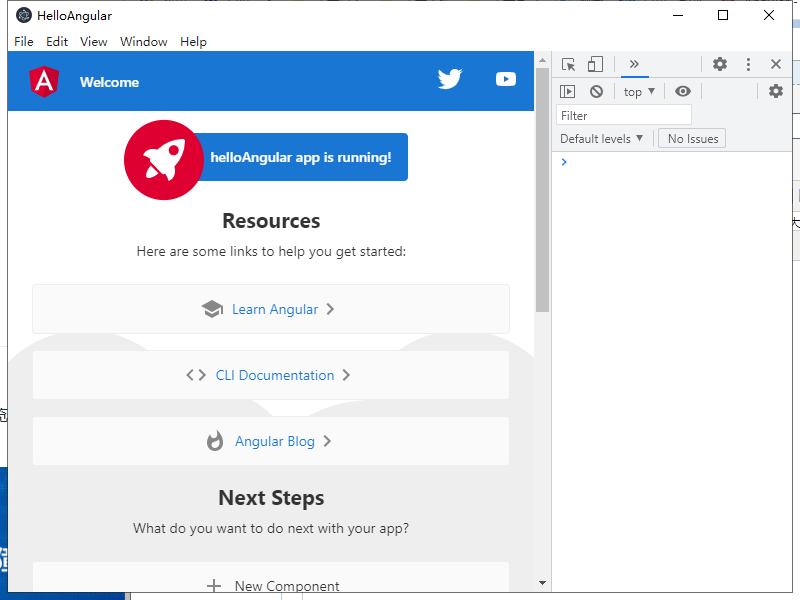800x600 pixels.
Task: Click the Learn Angular chevron arrow
Action: click(x=330, y=309)
